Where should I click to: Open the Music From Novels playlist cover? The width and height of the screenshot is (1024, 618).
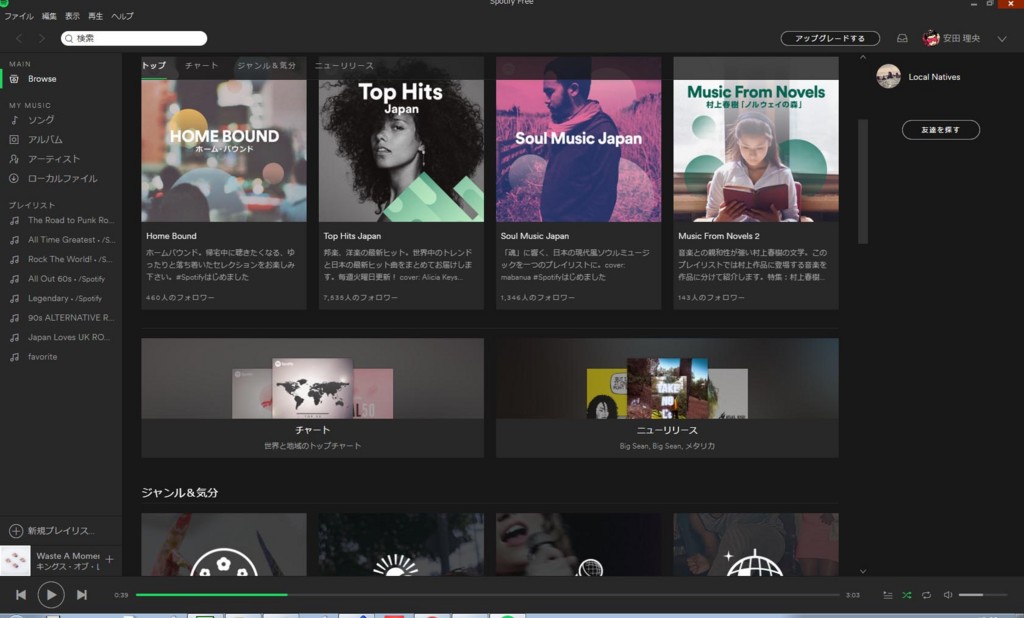point(756,139)
